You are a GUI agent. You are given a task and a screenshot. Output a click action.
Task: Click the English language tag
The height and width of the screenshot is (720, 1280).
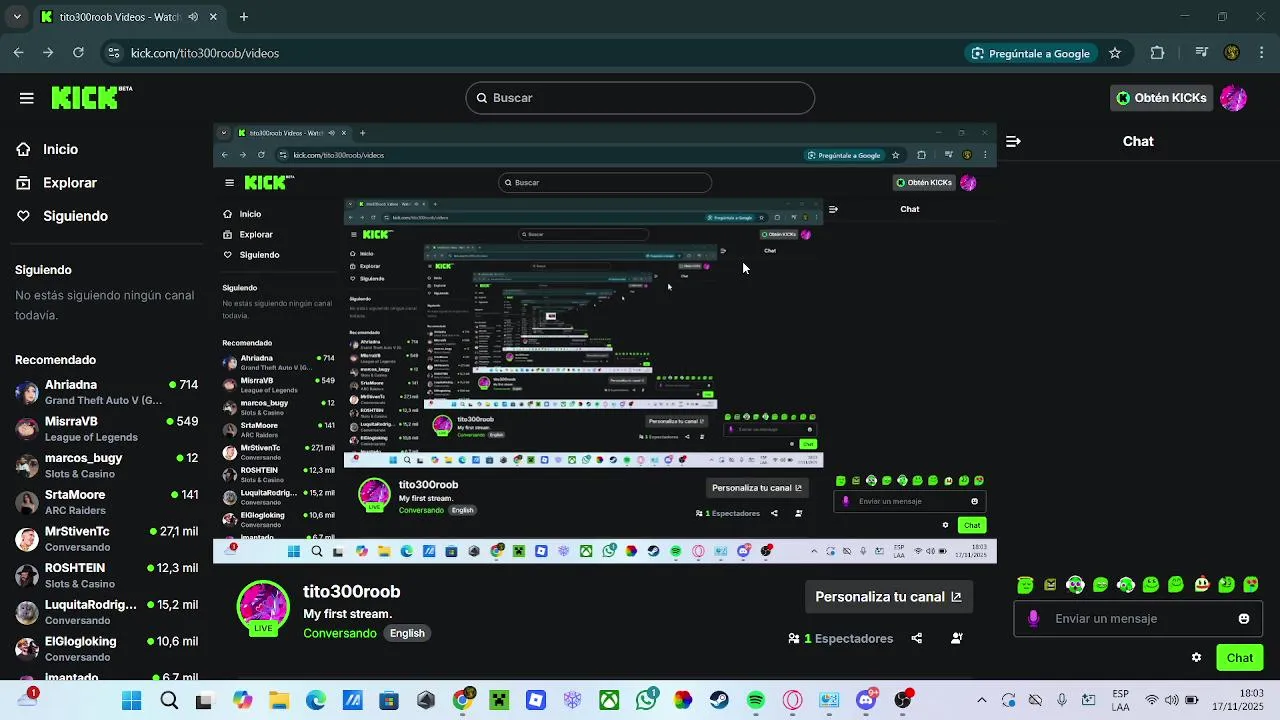pyautogui.click(x=407, y=633)
